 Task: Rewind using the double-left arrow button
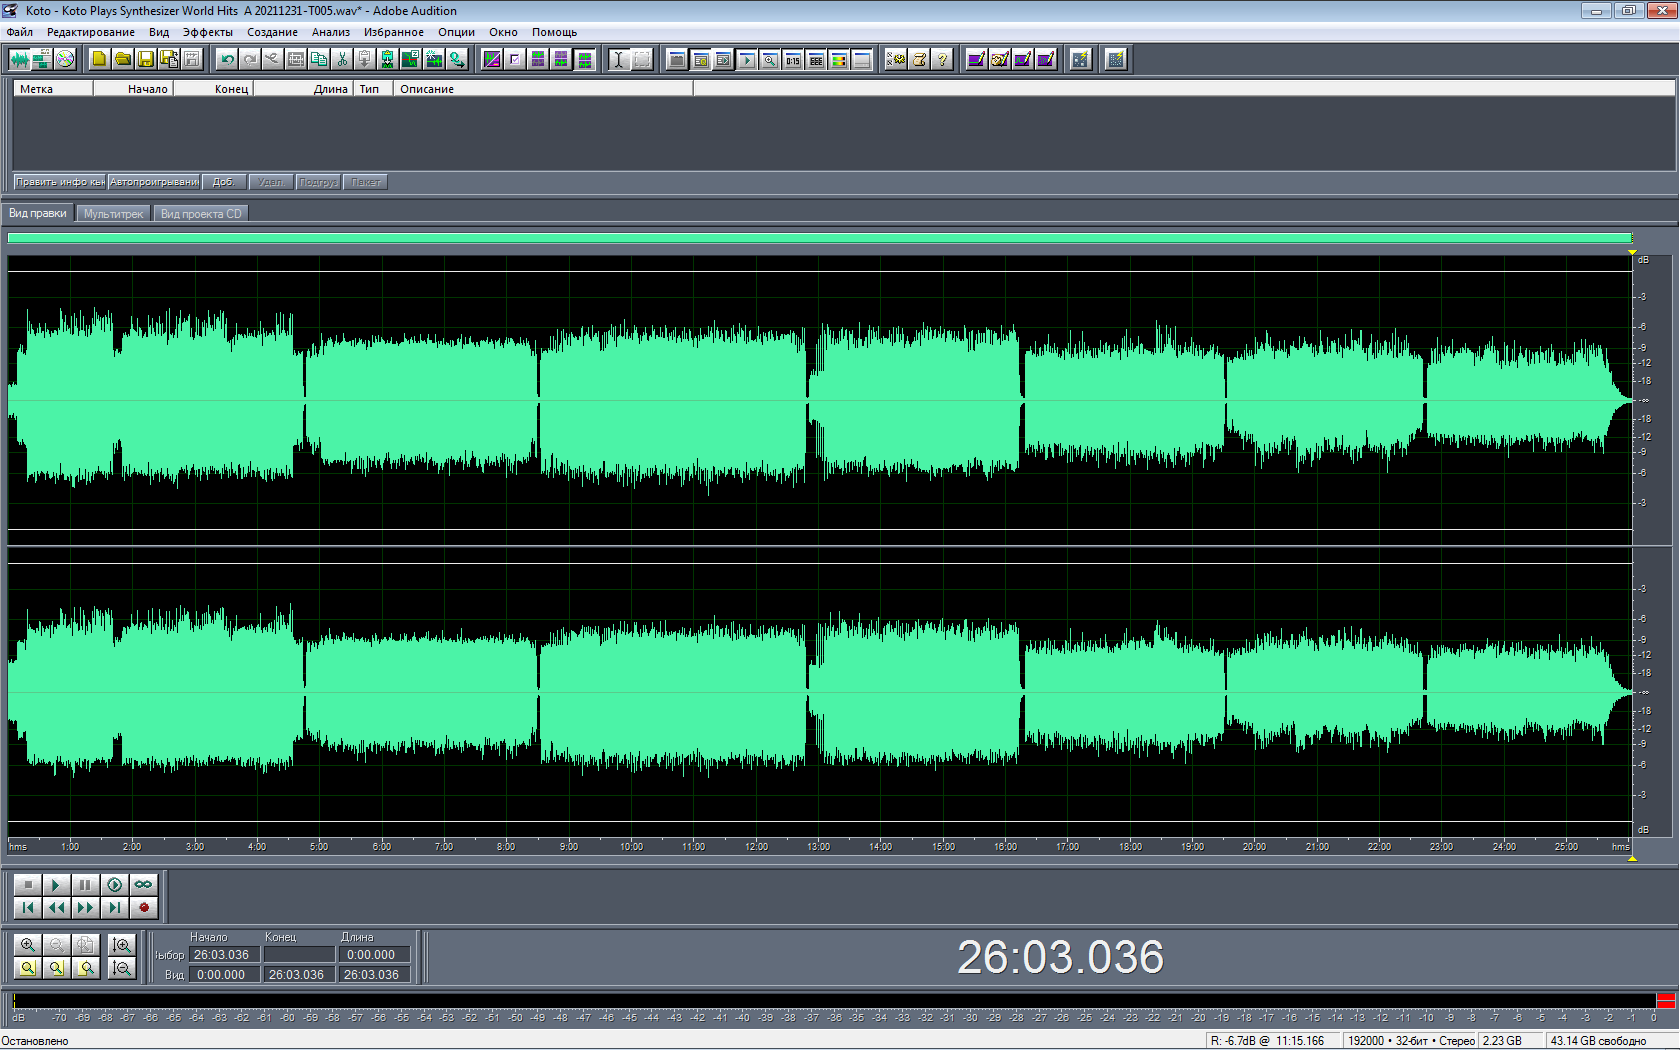tap(56, 907)
